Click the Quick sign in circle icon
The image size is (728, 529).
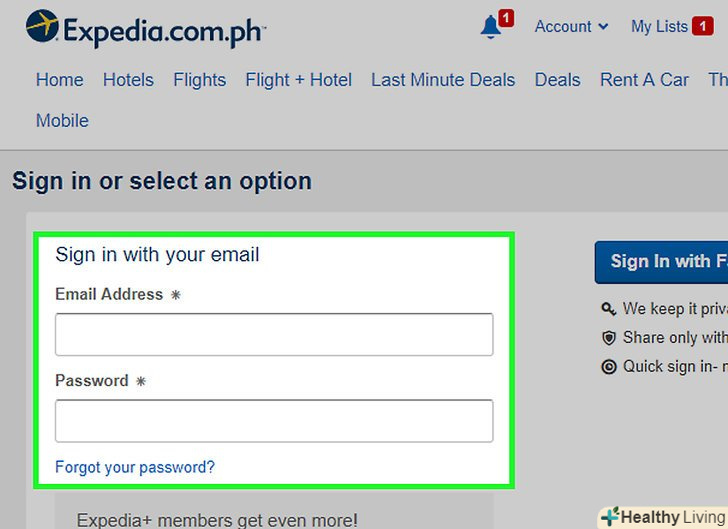click(x=608, y=366)
